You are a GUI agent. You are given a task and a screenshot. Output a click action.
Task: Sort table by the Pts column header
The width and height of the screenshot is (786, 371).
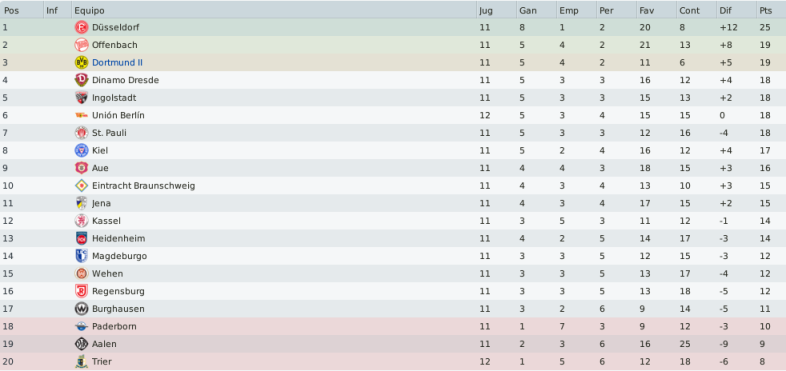(771, 10)
